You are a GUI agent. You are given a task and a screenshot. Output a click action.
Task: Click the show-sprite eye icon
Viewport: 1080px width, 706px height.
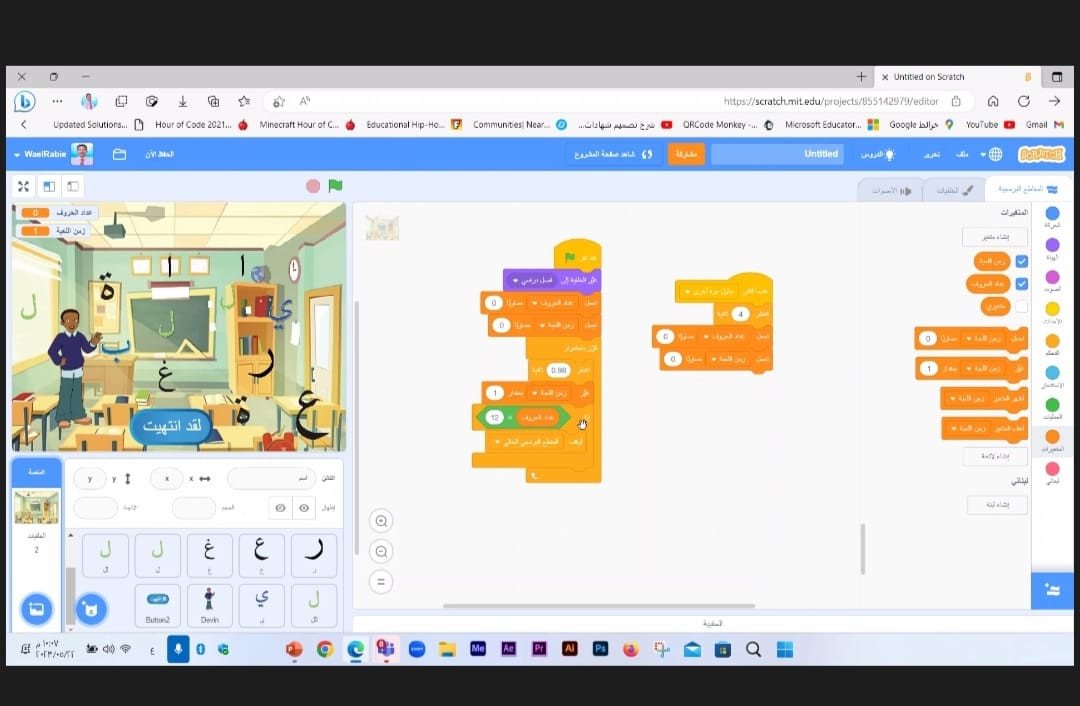click(x=304, y=508)
